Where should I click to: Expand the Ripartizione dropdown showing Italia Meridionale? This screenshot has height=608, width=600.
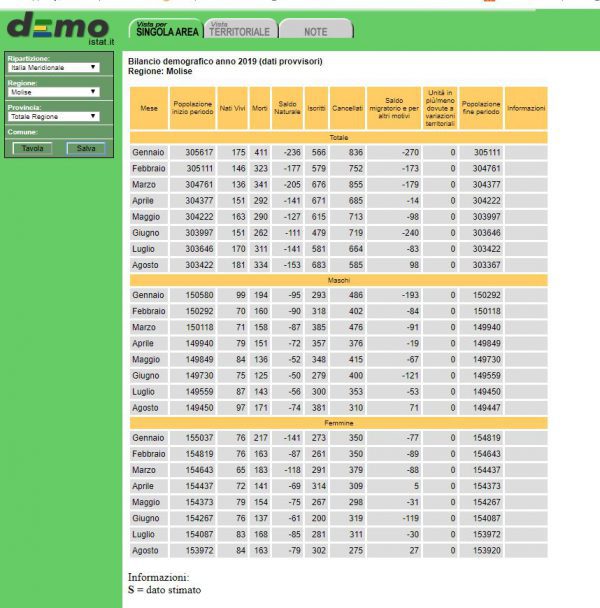tap(54, 68)
